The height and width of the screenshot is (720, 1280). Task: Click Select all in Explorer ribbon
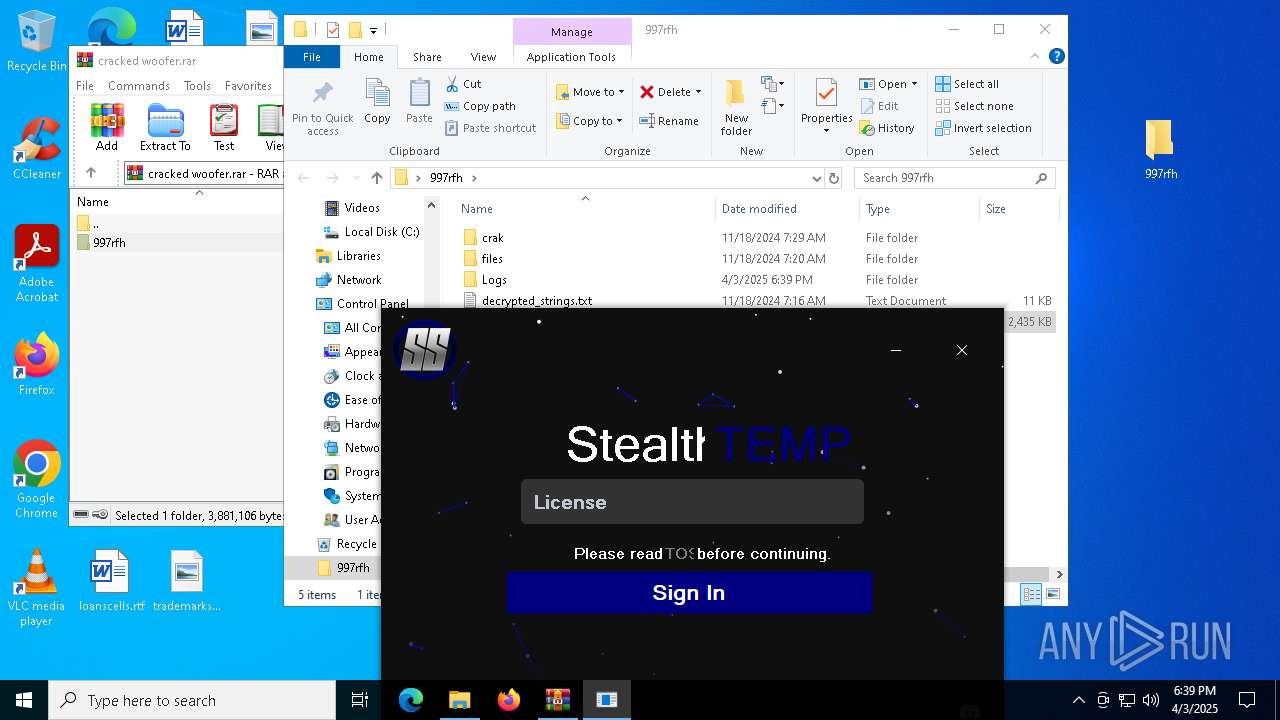click(967, 84)
